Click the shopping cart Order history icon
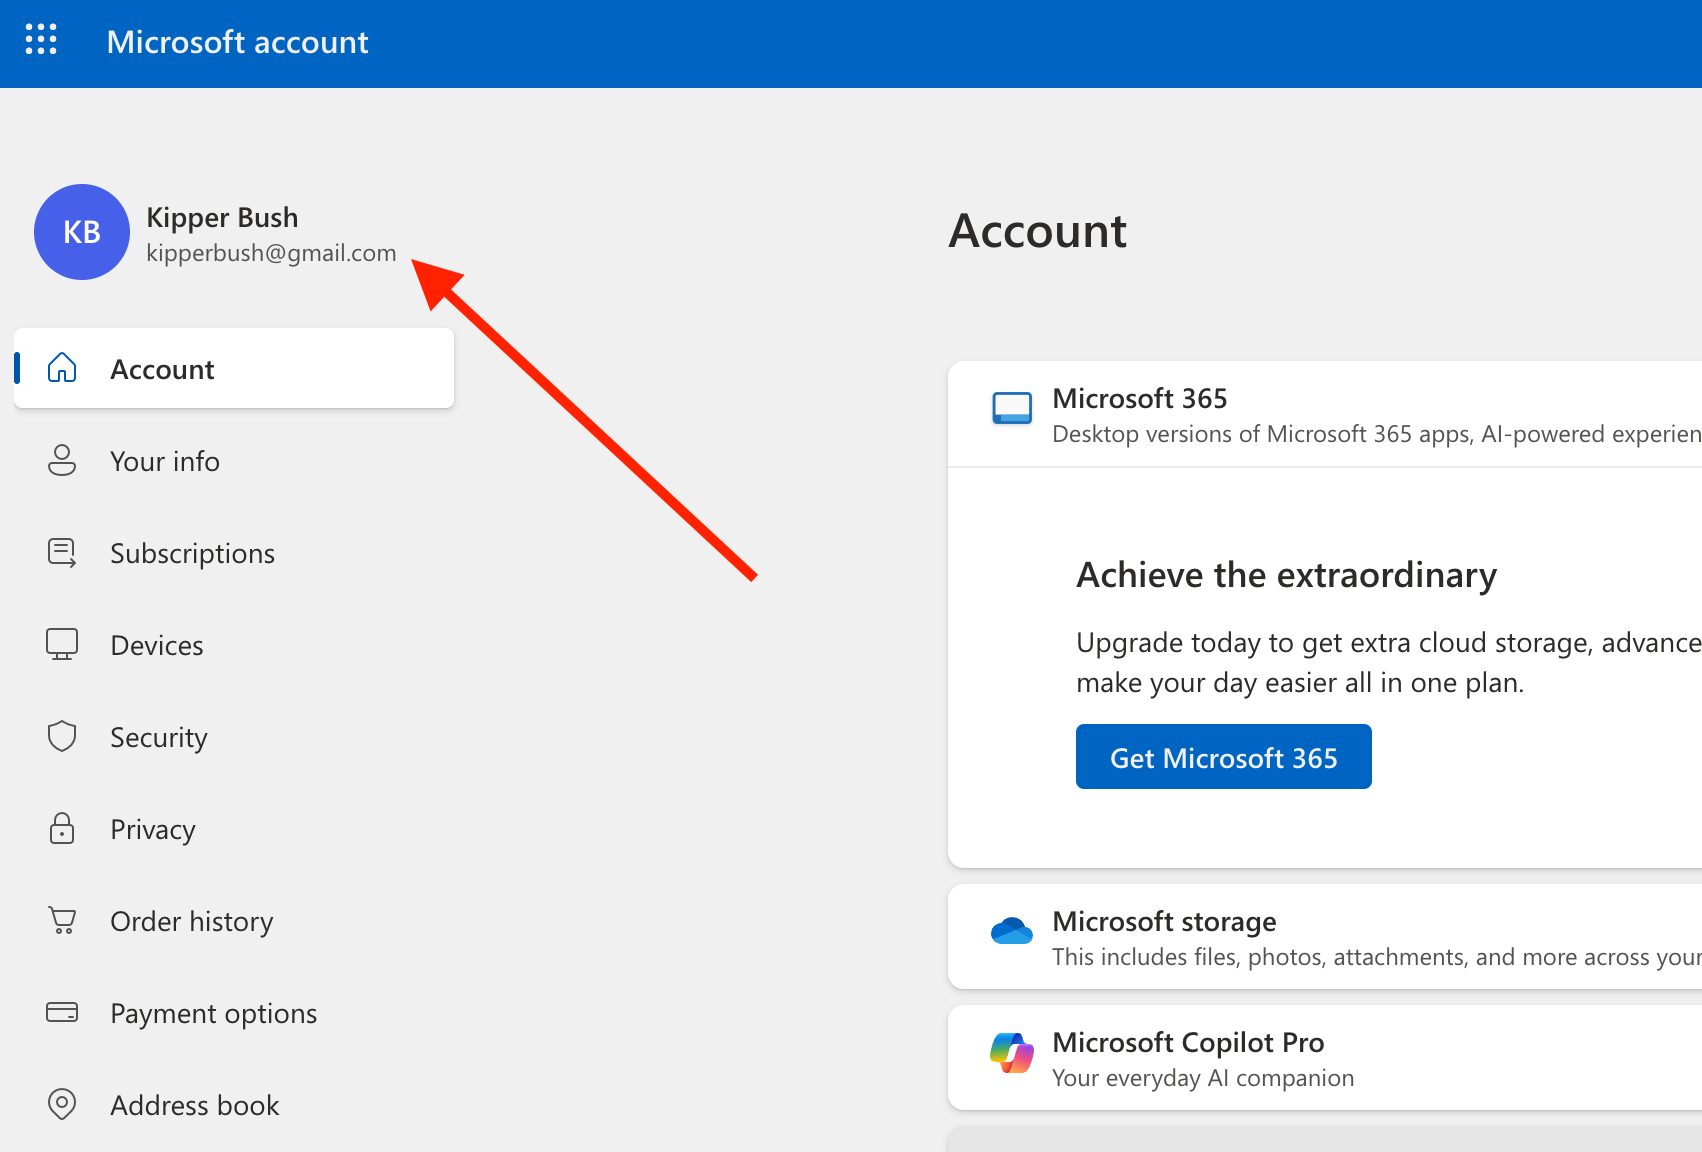 pyautogui.click(x=62, y=920)
